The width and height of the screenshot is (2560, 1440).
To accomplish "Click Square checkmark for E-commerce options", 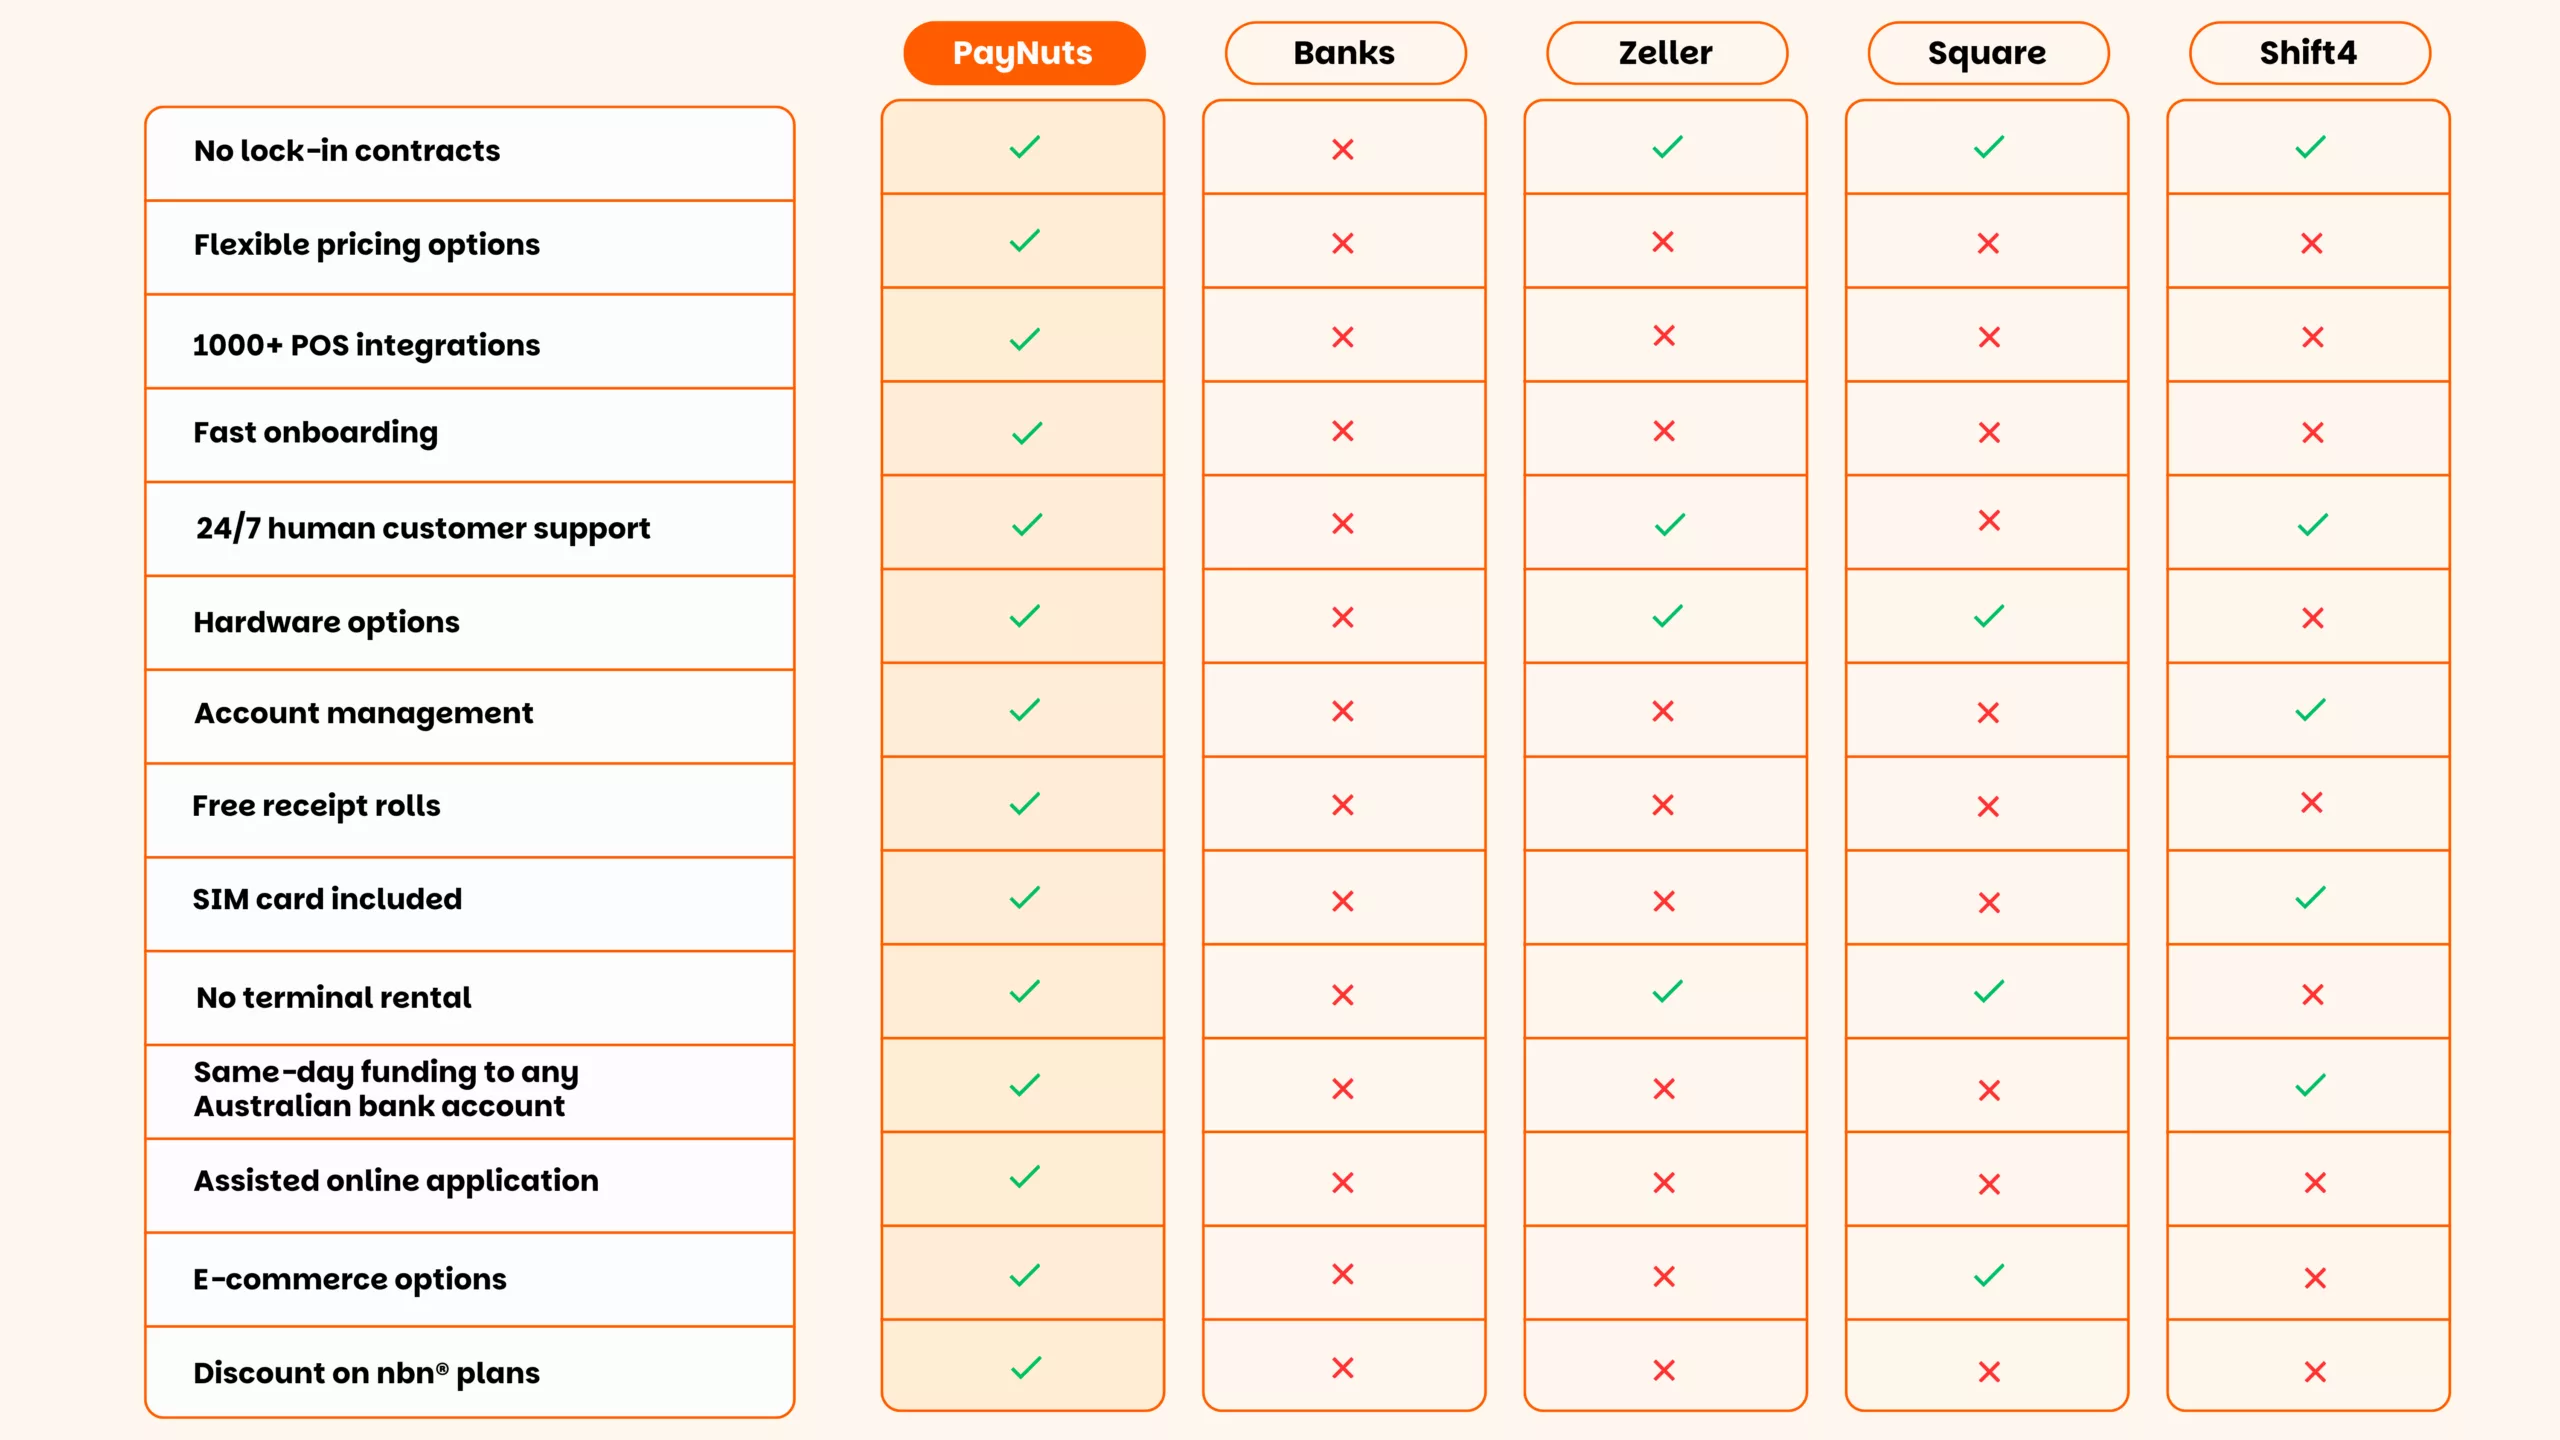I will coord(1989,1275).
